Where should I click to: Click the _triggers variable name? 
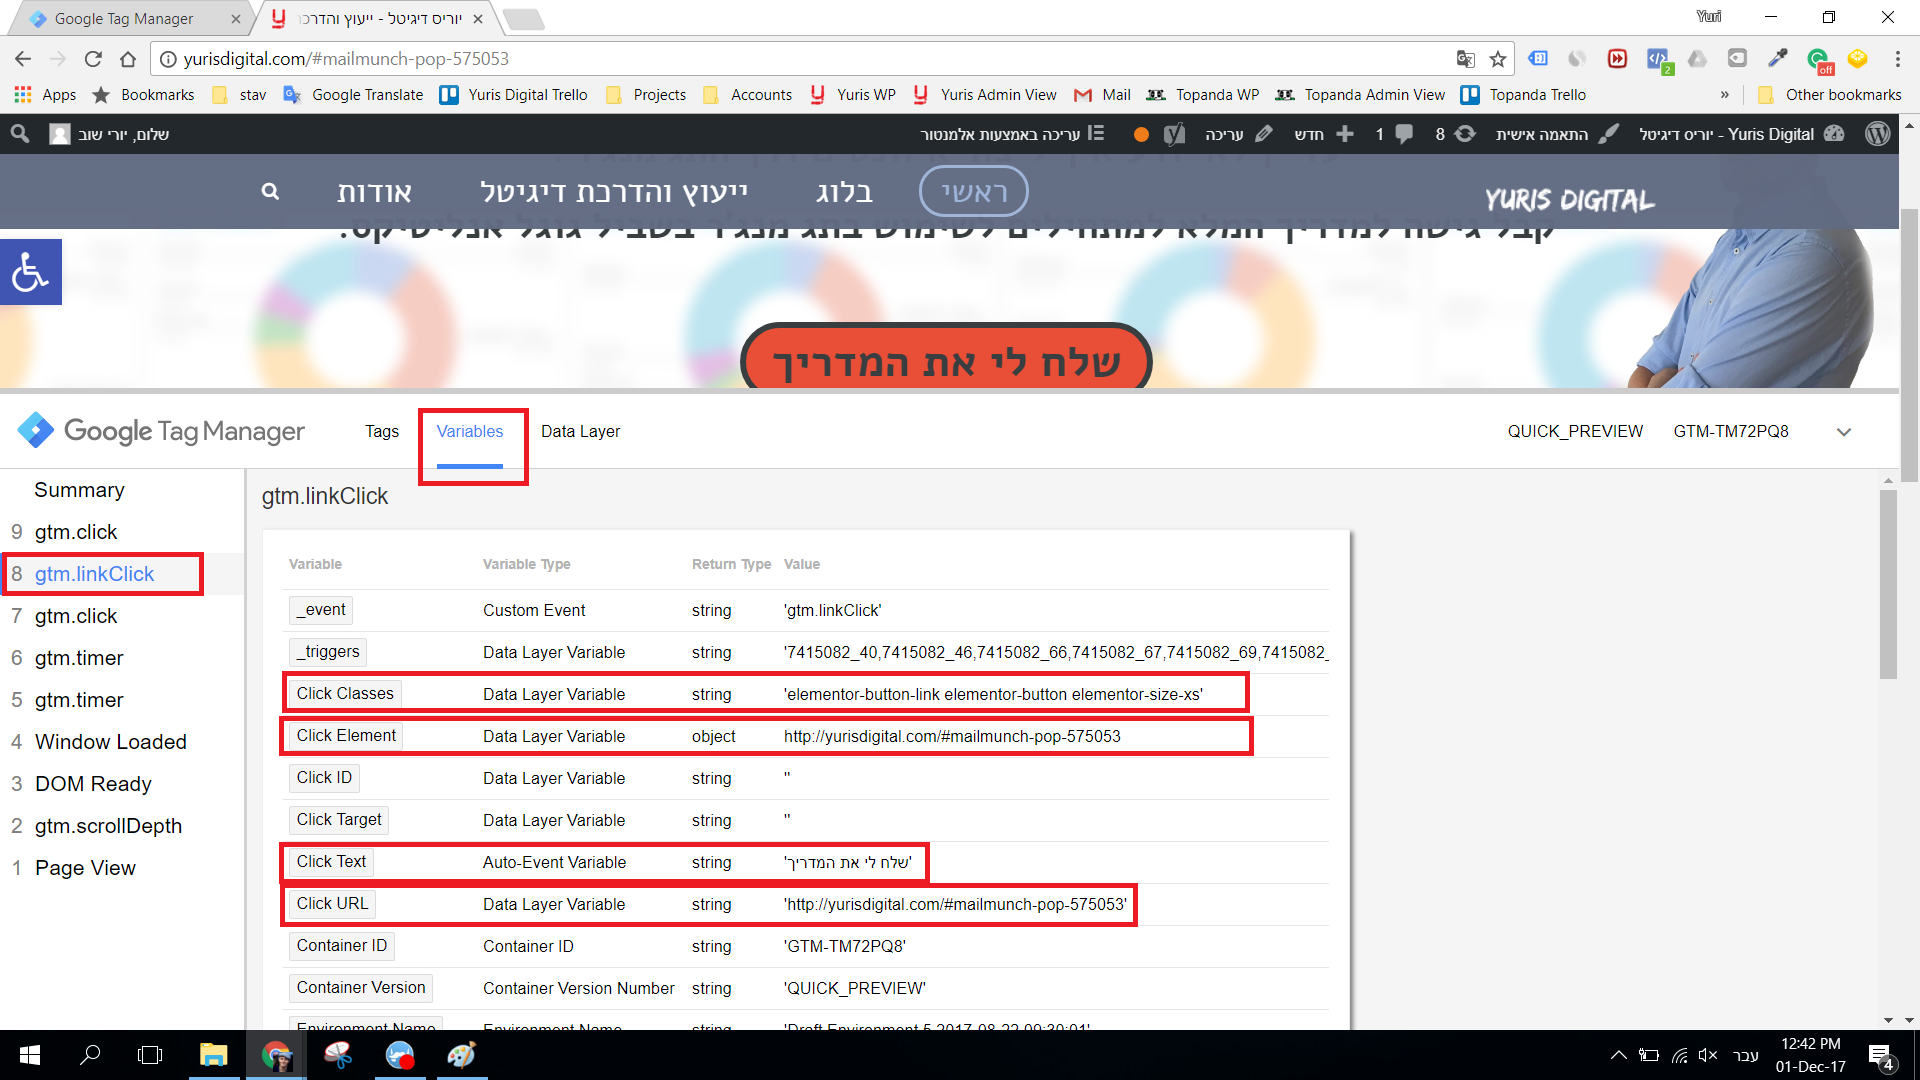(328, 652)
